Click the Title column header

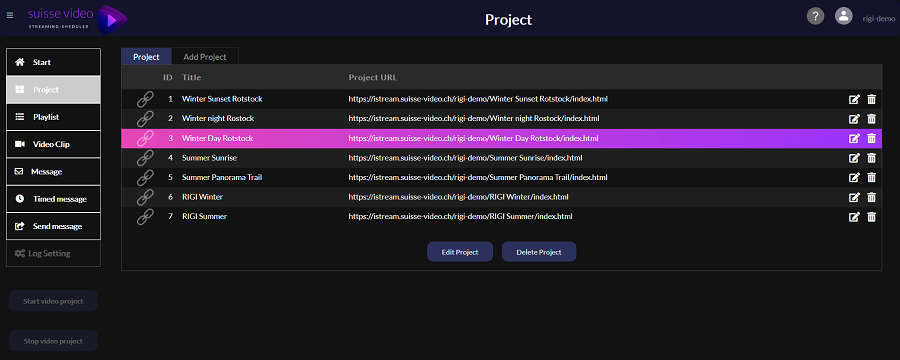192,77
